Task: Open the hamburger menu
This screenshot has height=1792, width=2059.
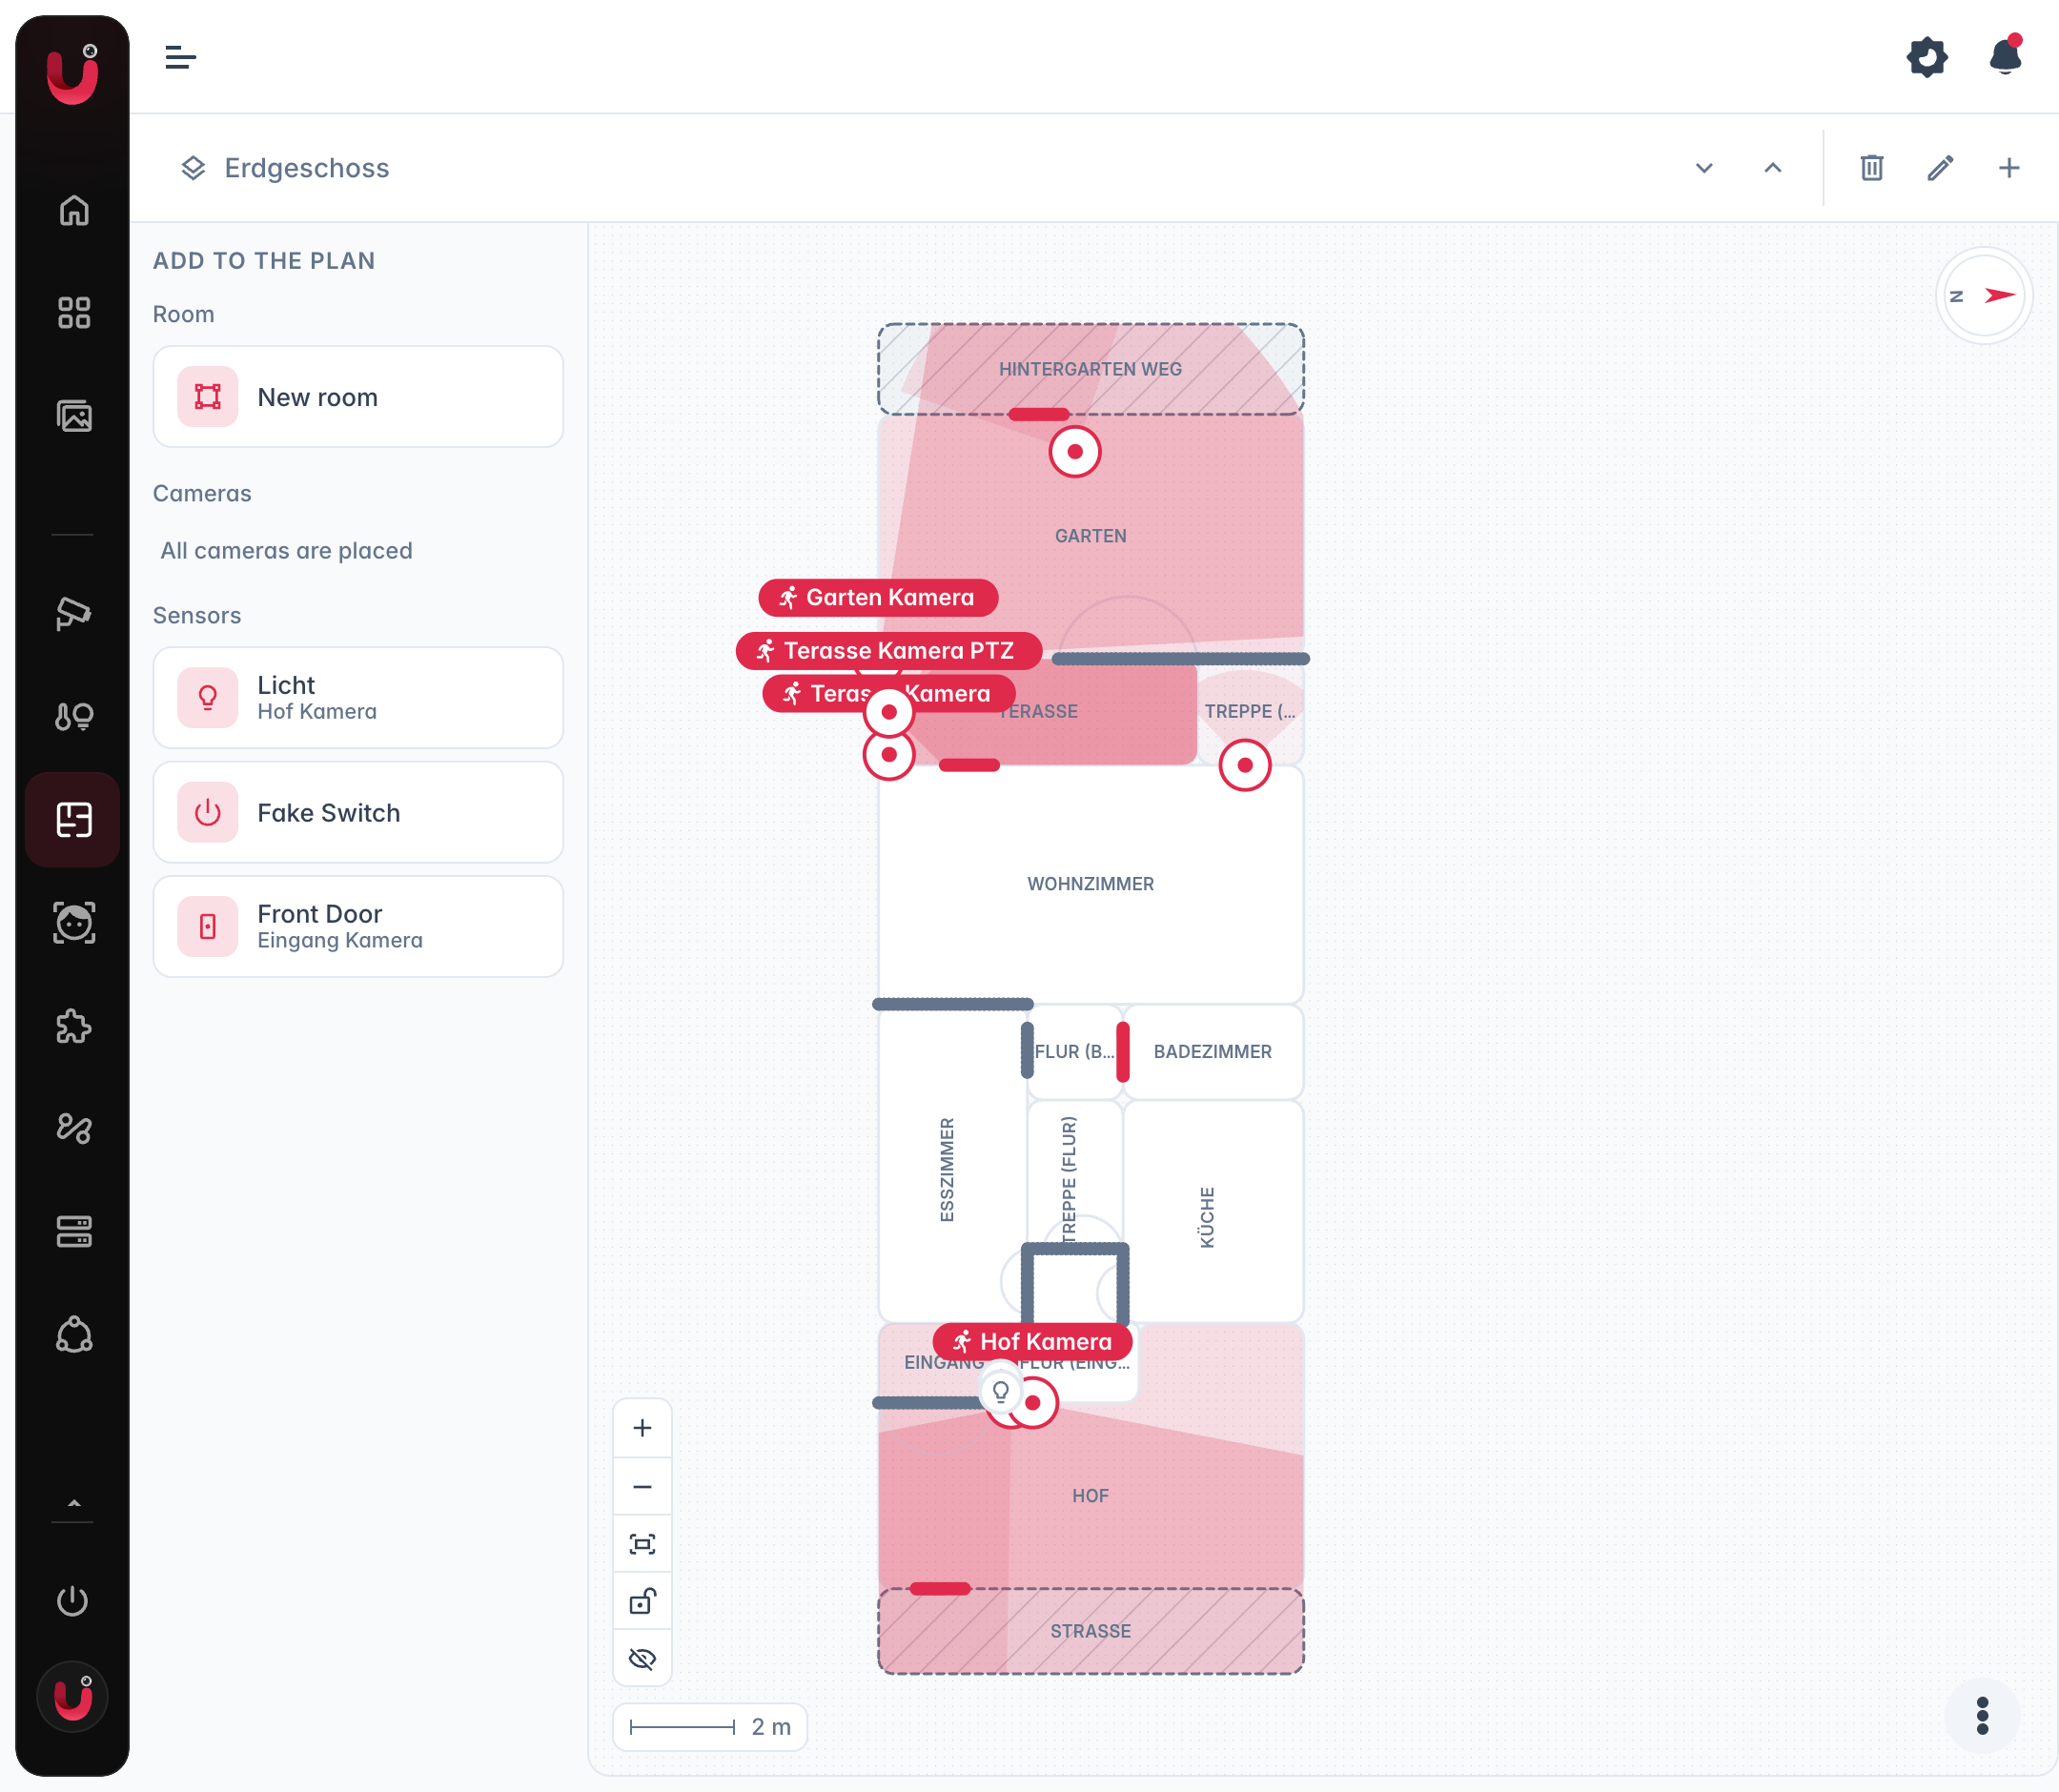Action: (180, 58)
